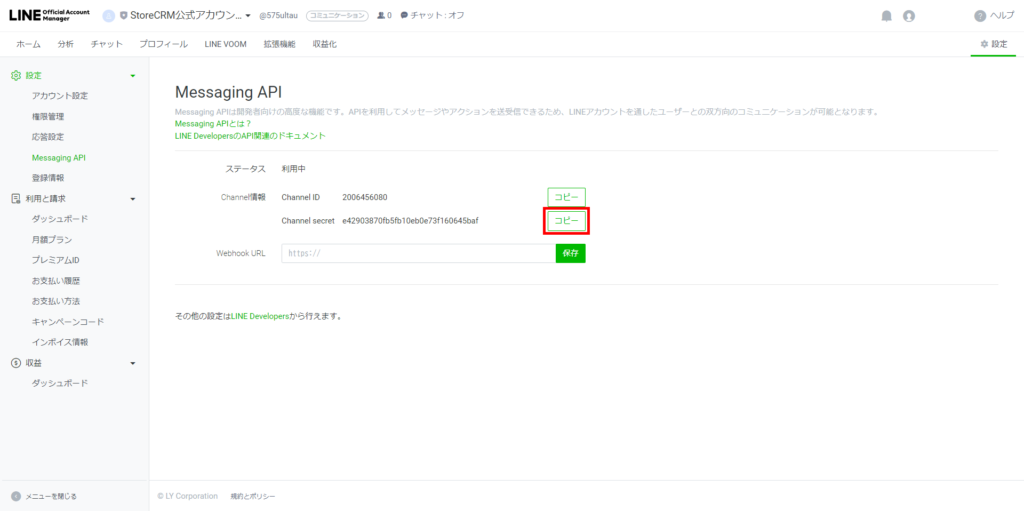Copy the Channel ID value

coord(566,197)
